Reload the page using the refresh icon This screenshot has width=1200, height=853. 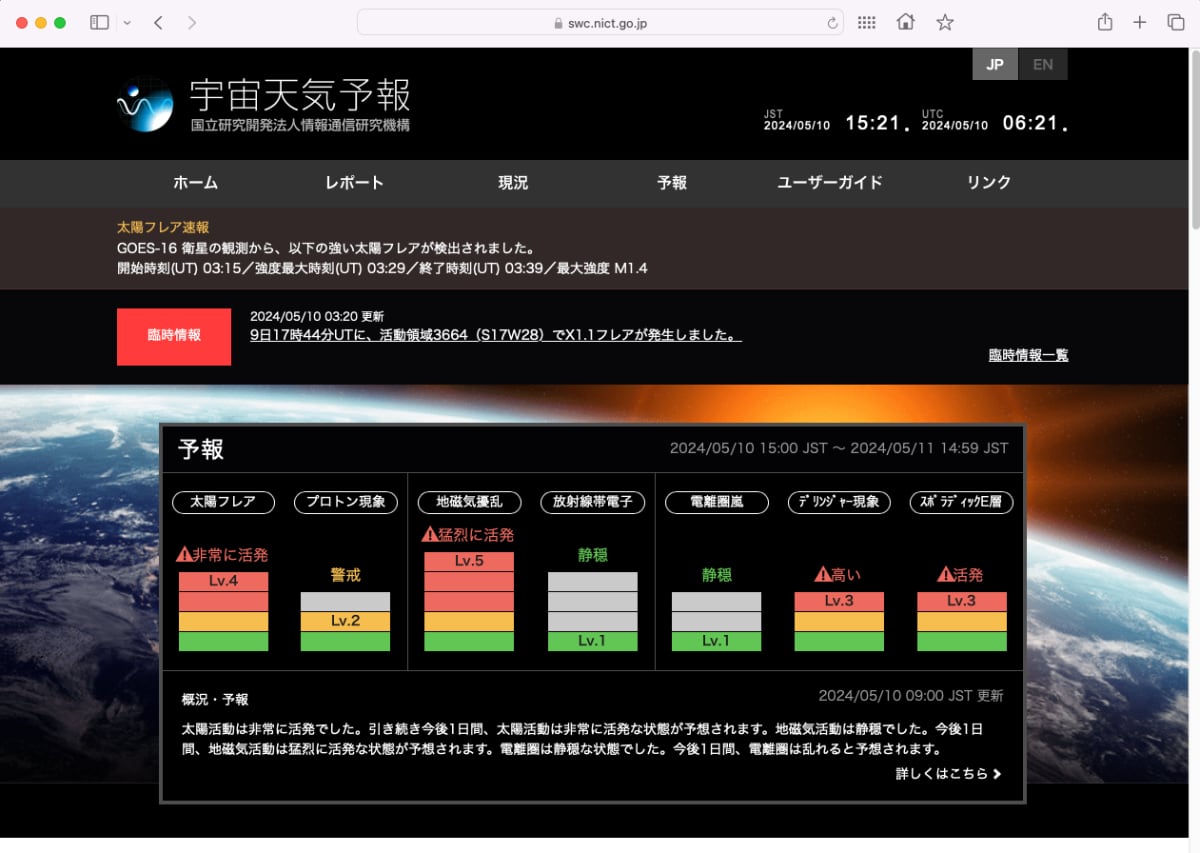click(832, 21)
